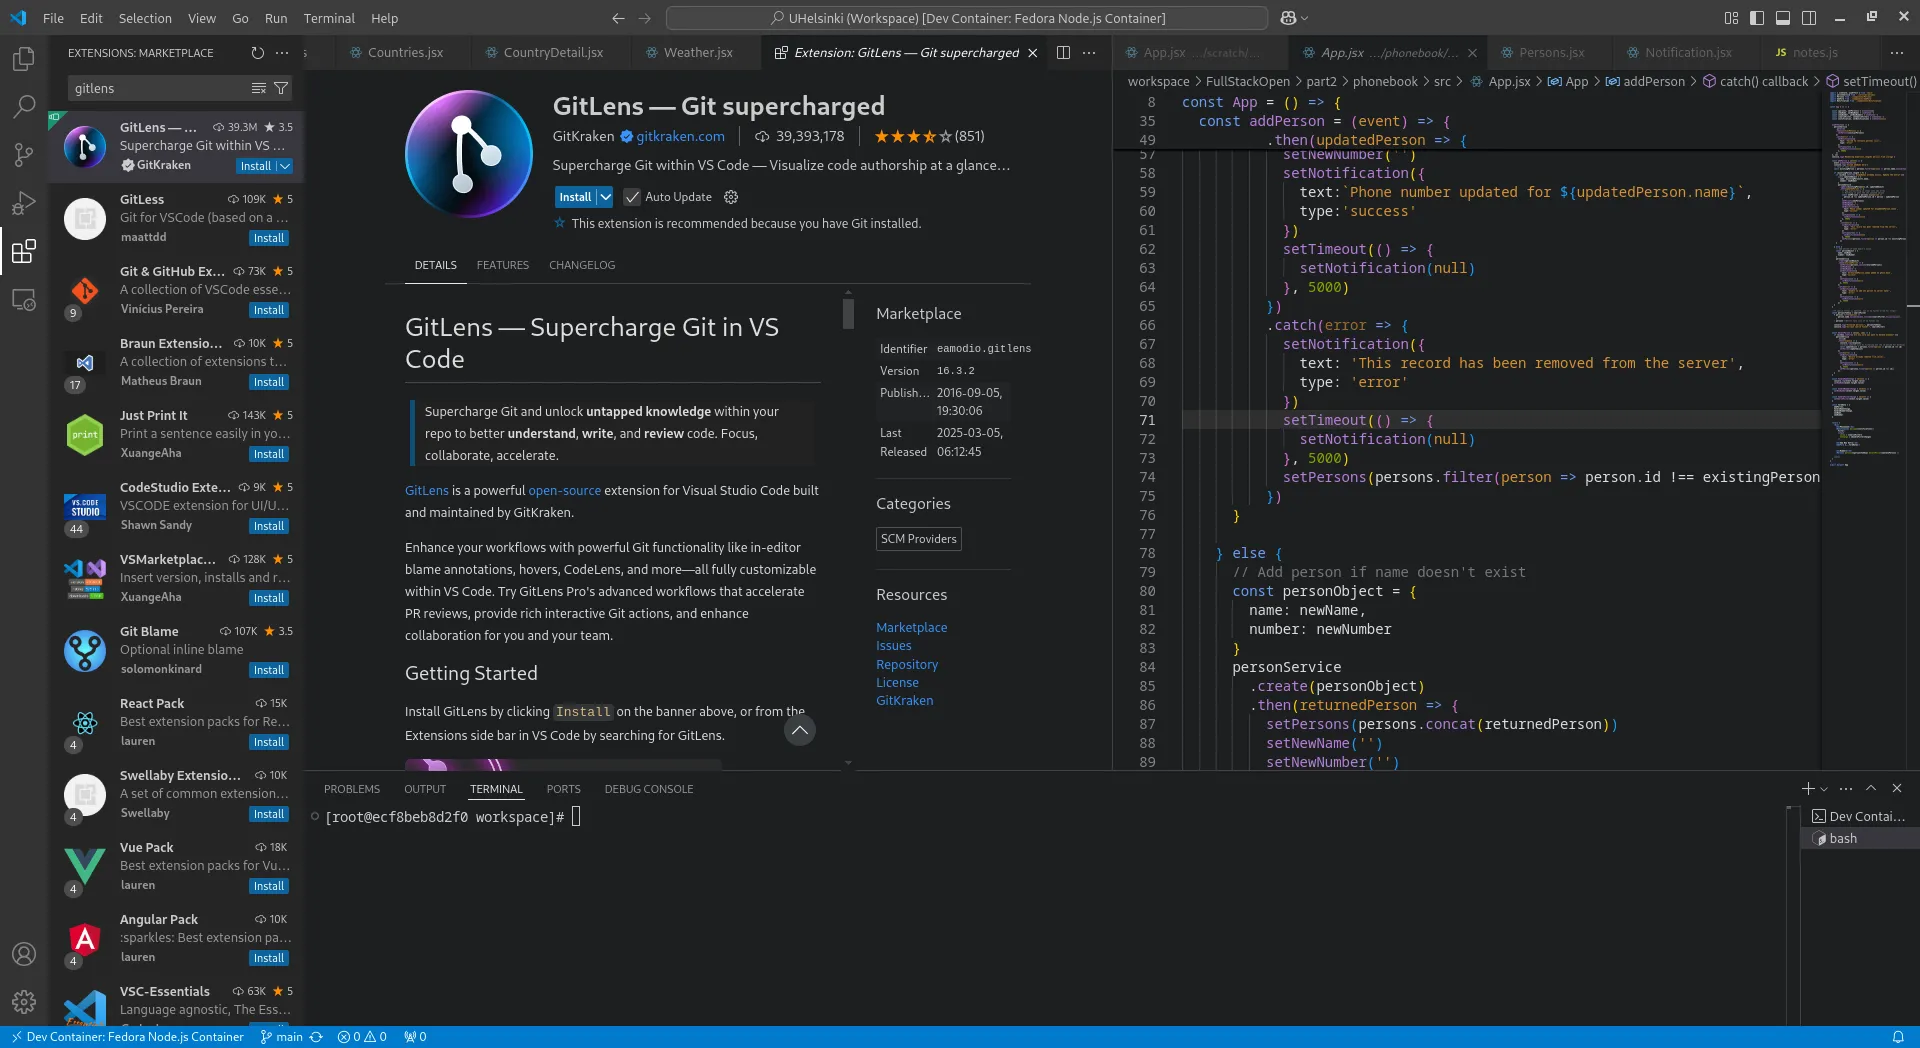Open the Repository resource link
The image size is (1920, 1048).
pyautogui.click(x=906, y=664)
